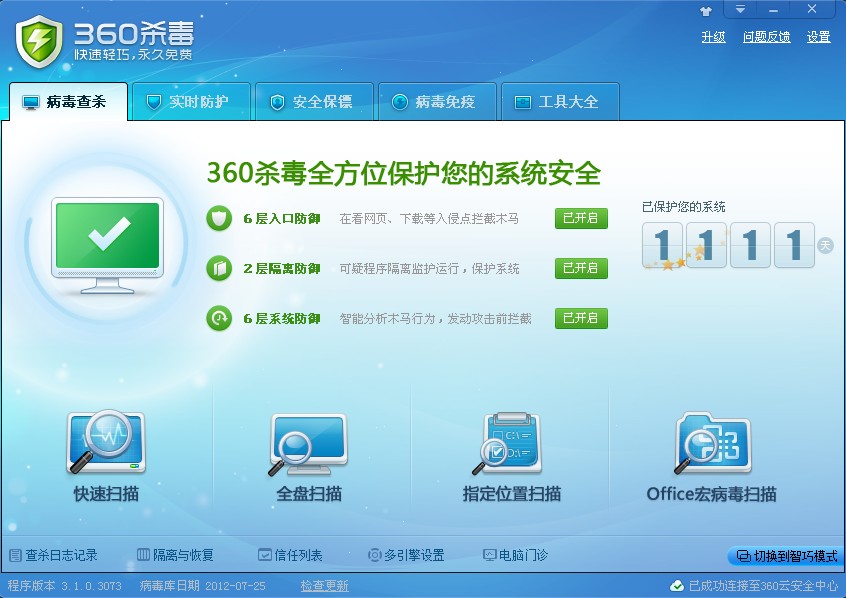Toggle the 已开启 button for 6层系统防御
Viewport: 846px width, 598px height.
click(x=581, y=318)
